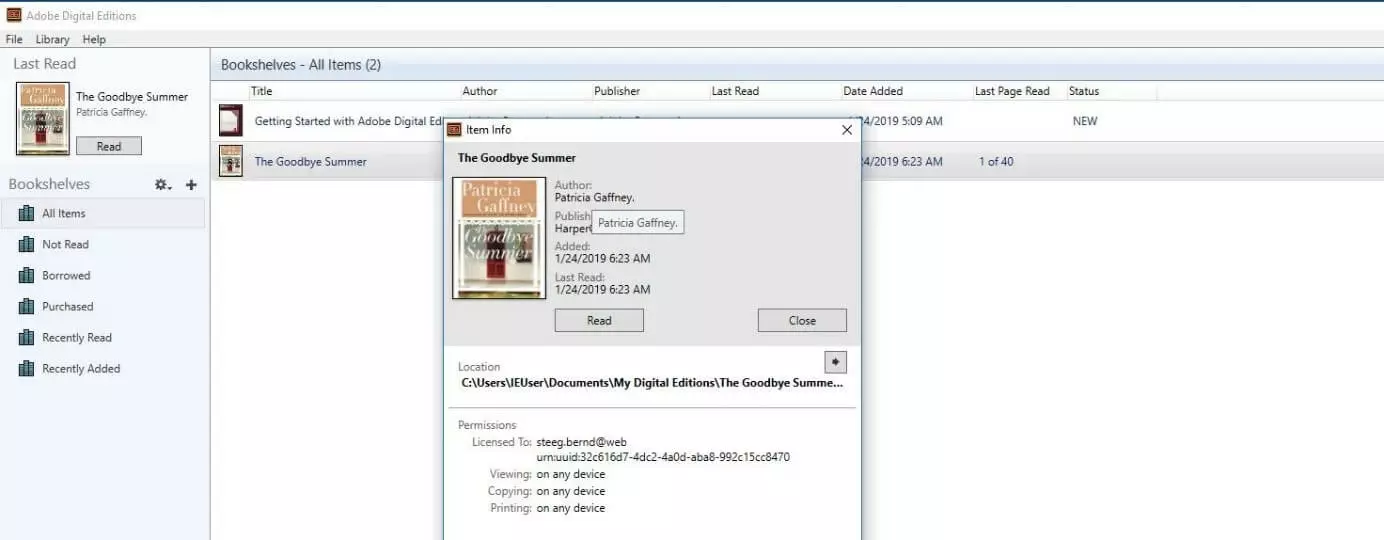Click the Adobe Digital Editions title bar icon
Image resolution: width=1384 pixels, height=540 pixels.
[x=13, y=15]
